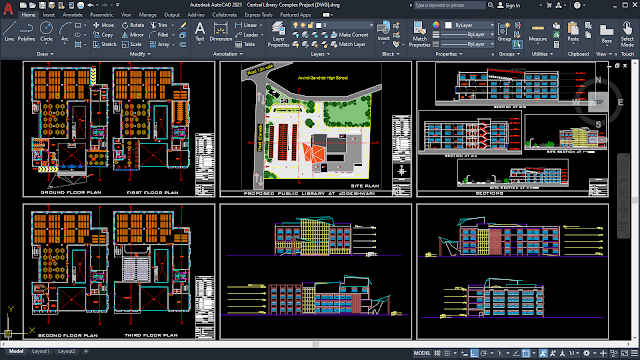Choose the Move command

tap(104, 25)
